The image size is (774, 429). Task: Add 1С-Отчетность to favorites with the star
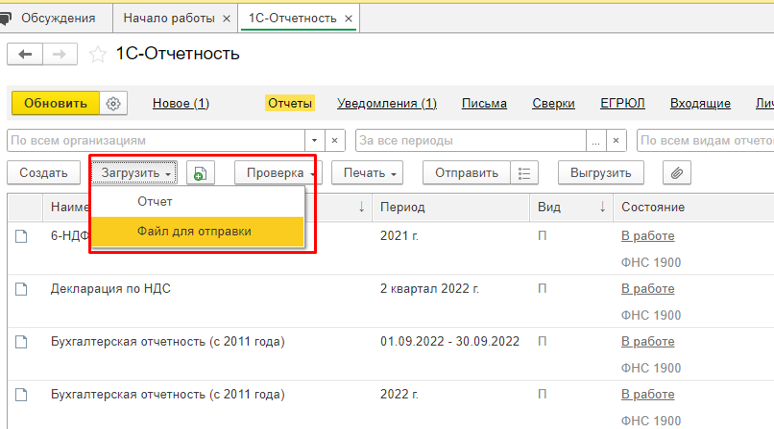click(x=97, y=54)
